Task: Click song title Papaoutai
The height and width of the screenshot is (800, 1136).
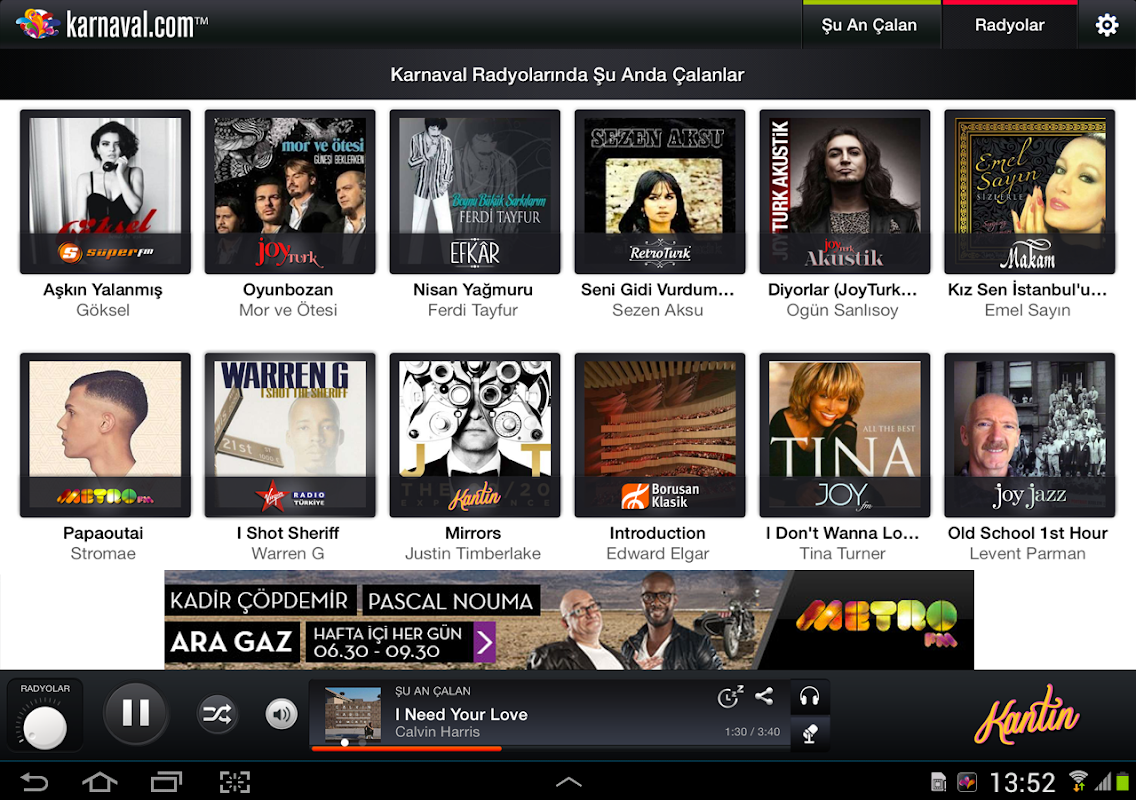Action: coord(103,533)
